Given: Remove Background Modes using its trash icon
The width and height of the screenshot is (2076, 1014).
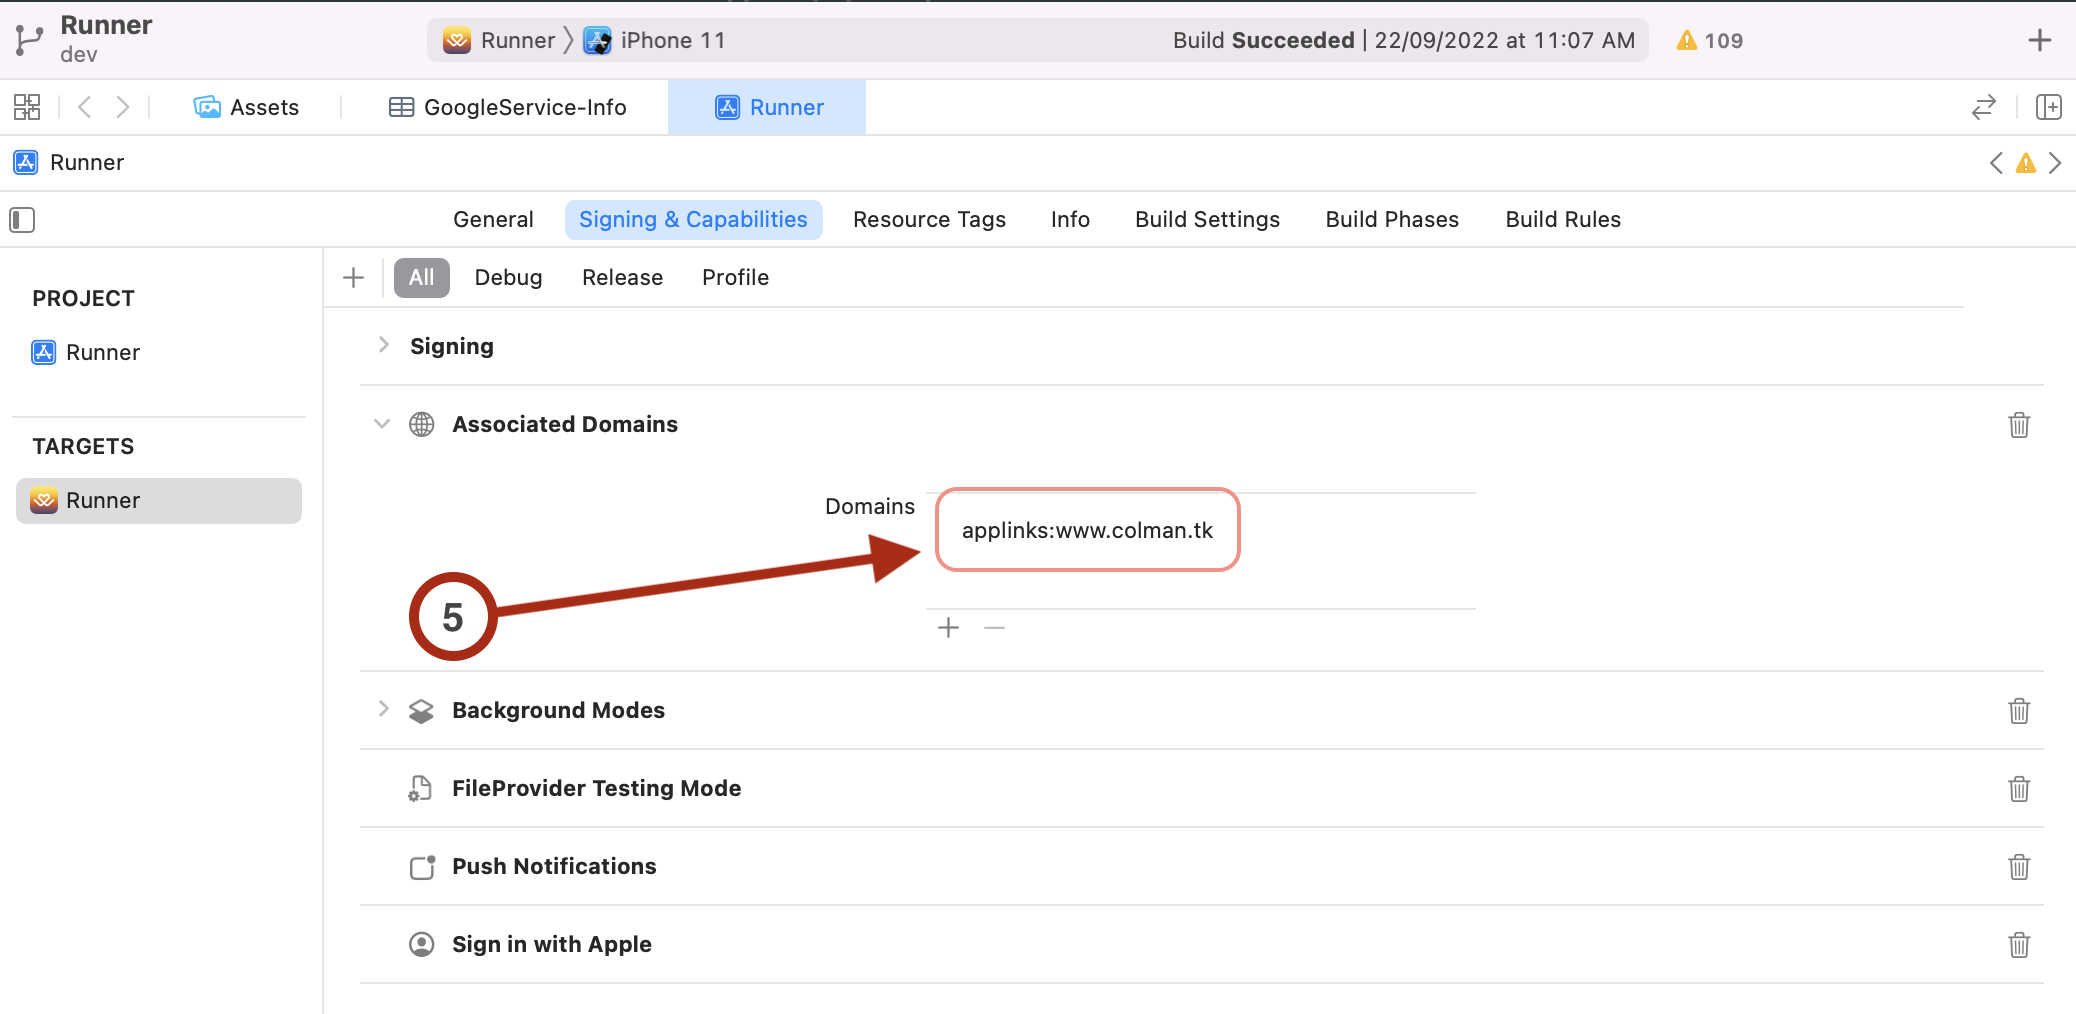Looking at the screenshot, I should (2019, 711).
